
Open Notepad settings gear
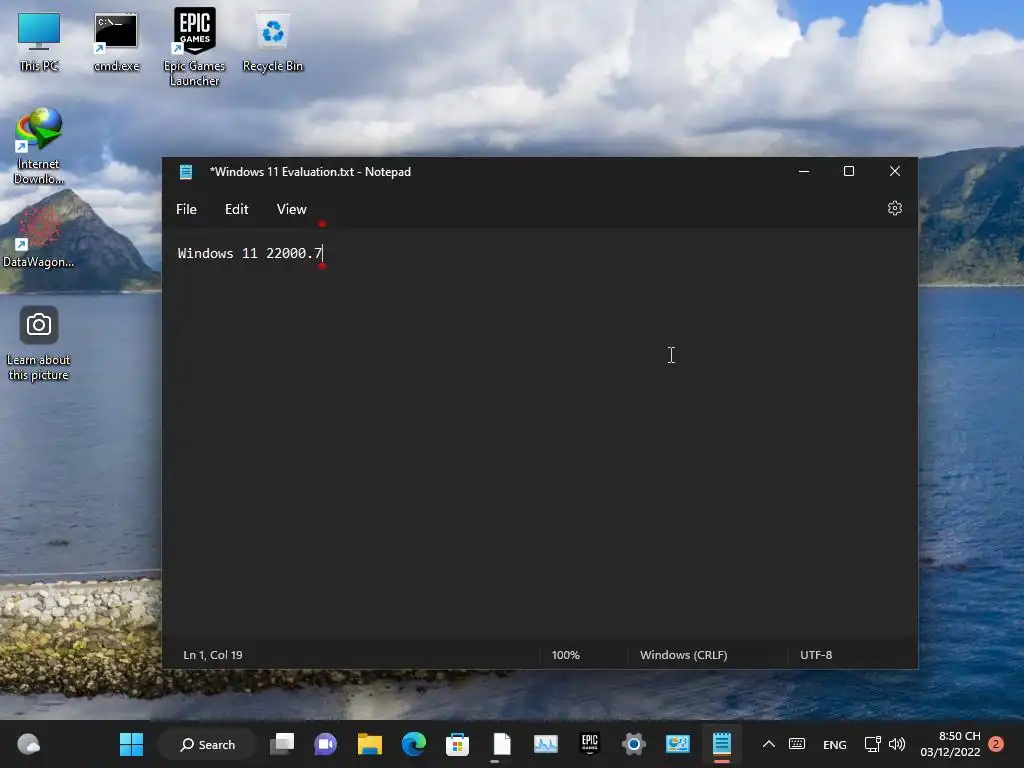895,208
